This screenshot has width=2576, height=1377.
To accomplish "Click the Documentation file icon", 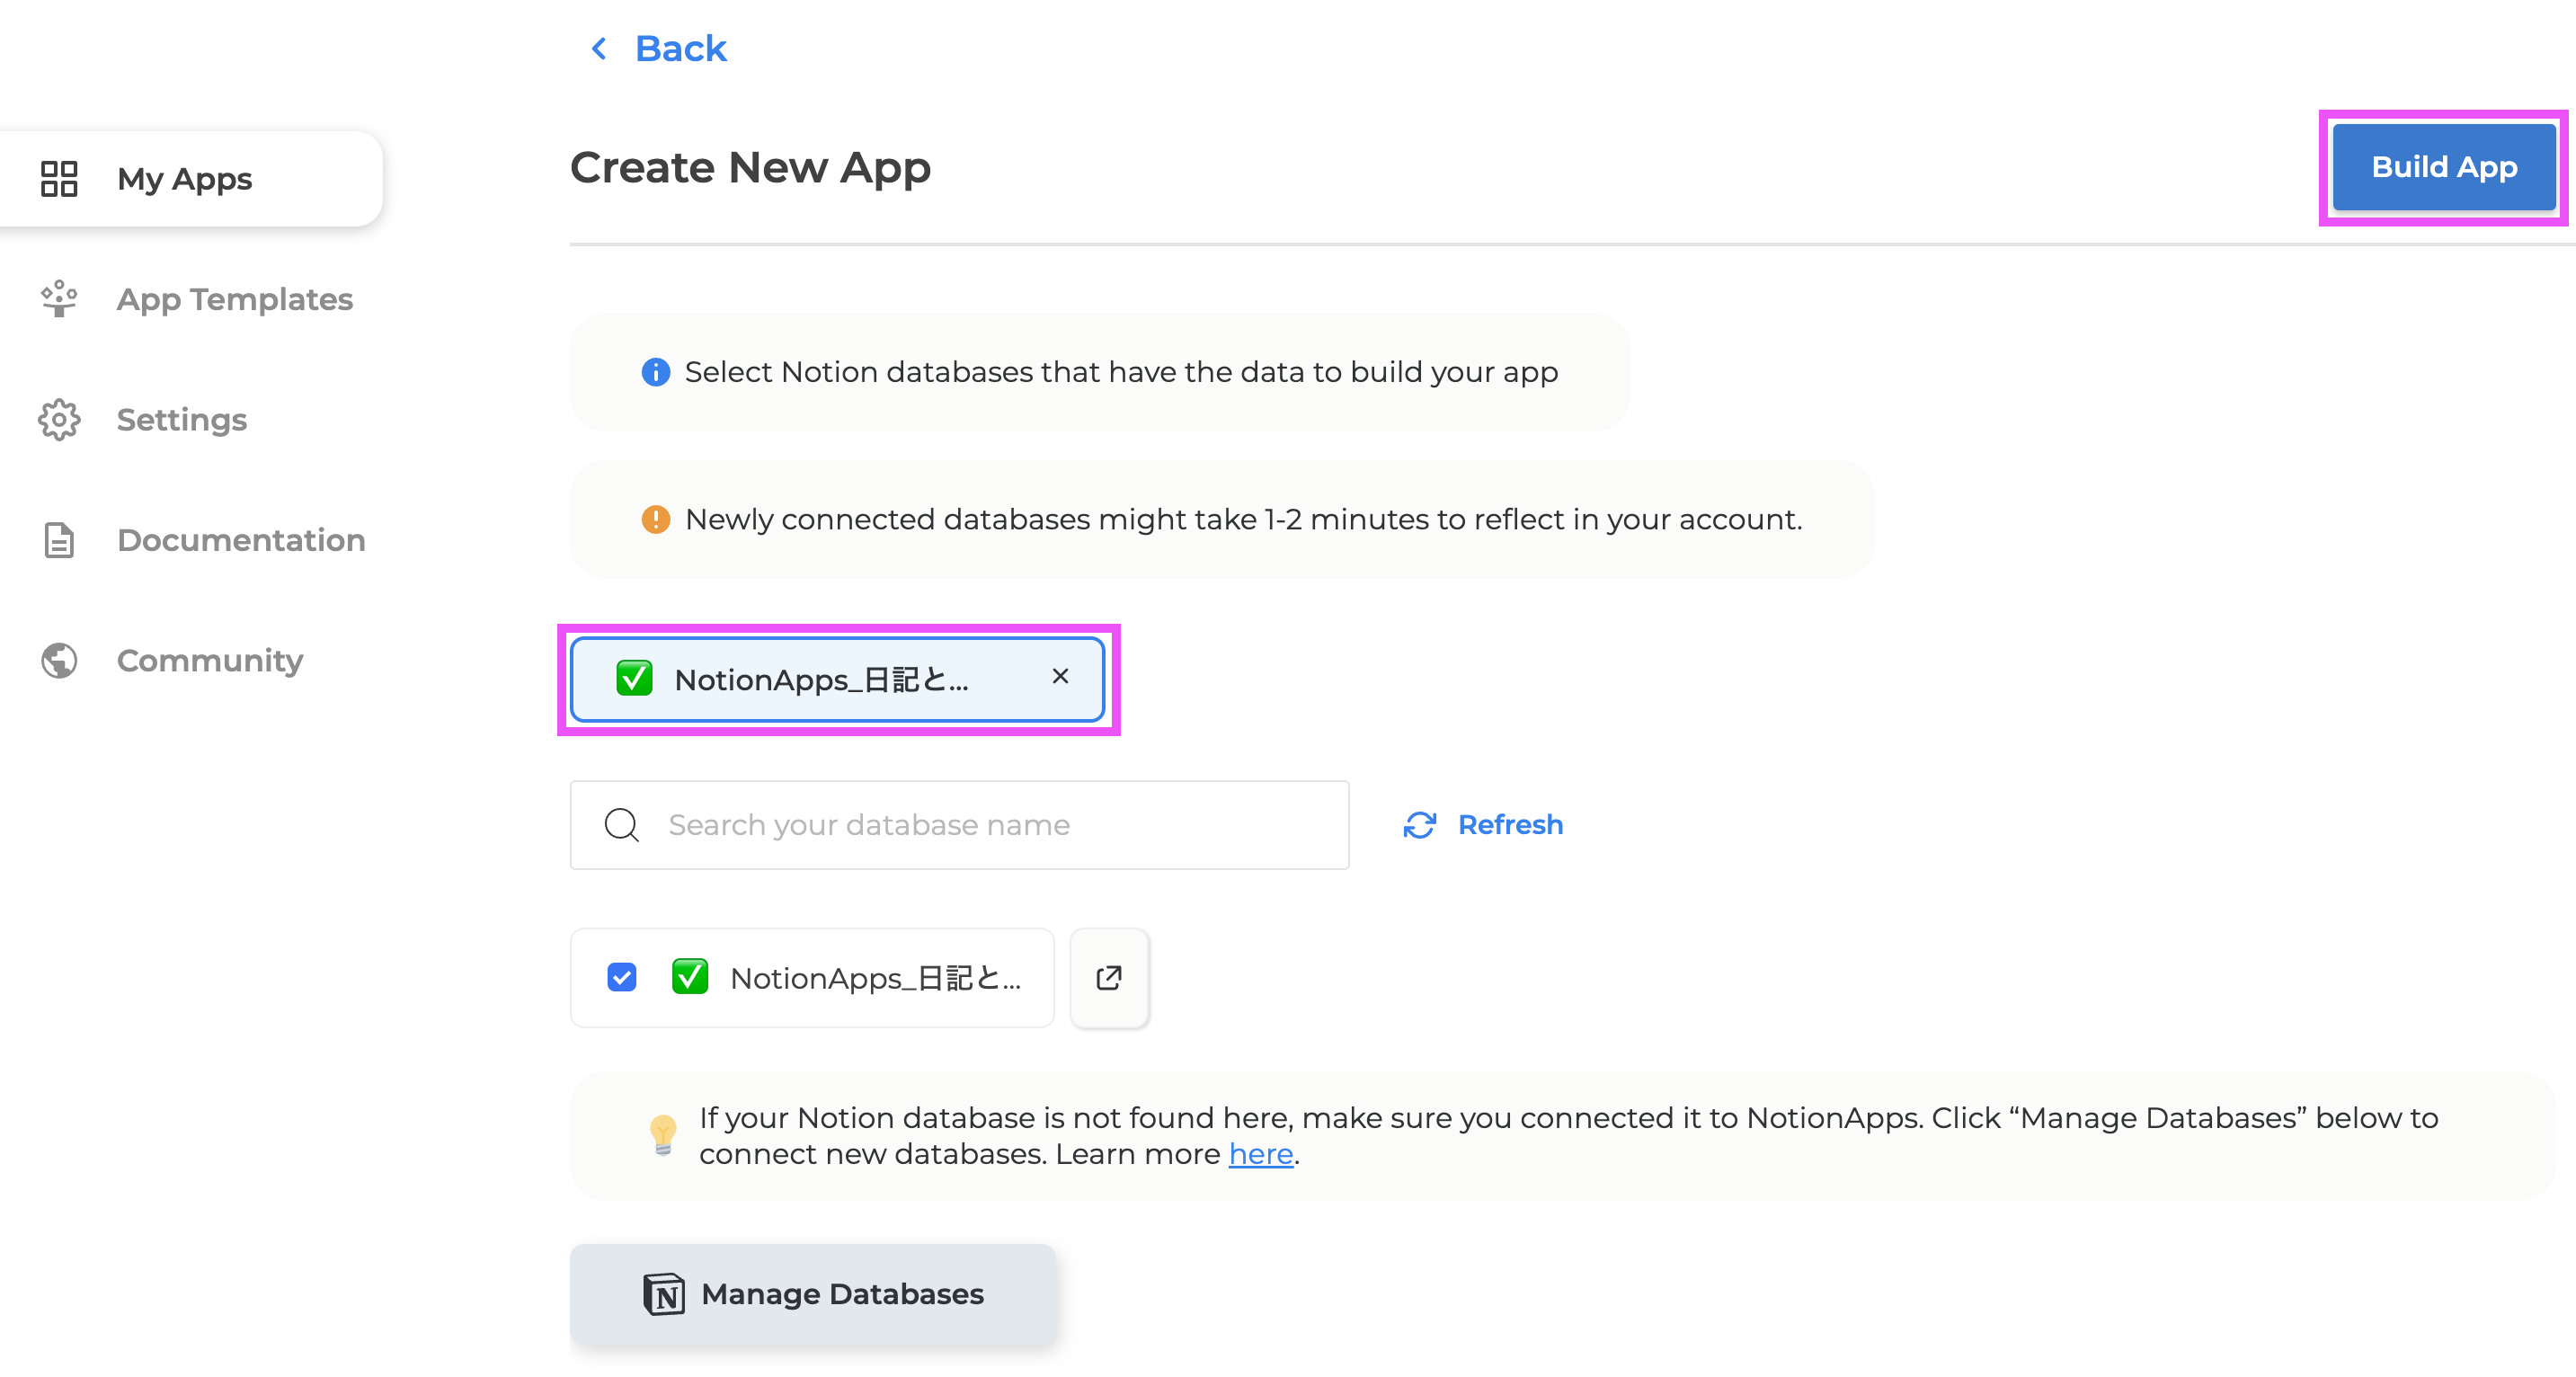I will coord(59,540).
